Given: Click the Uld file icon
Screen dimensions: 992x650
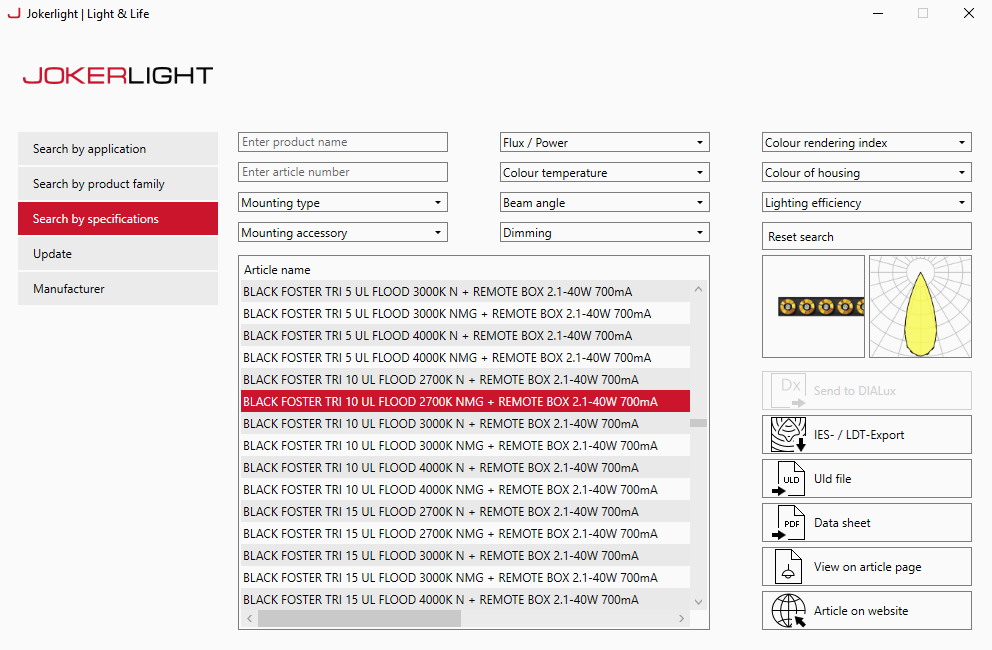Looking at the screenshot, I should click(788, 479).
